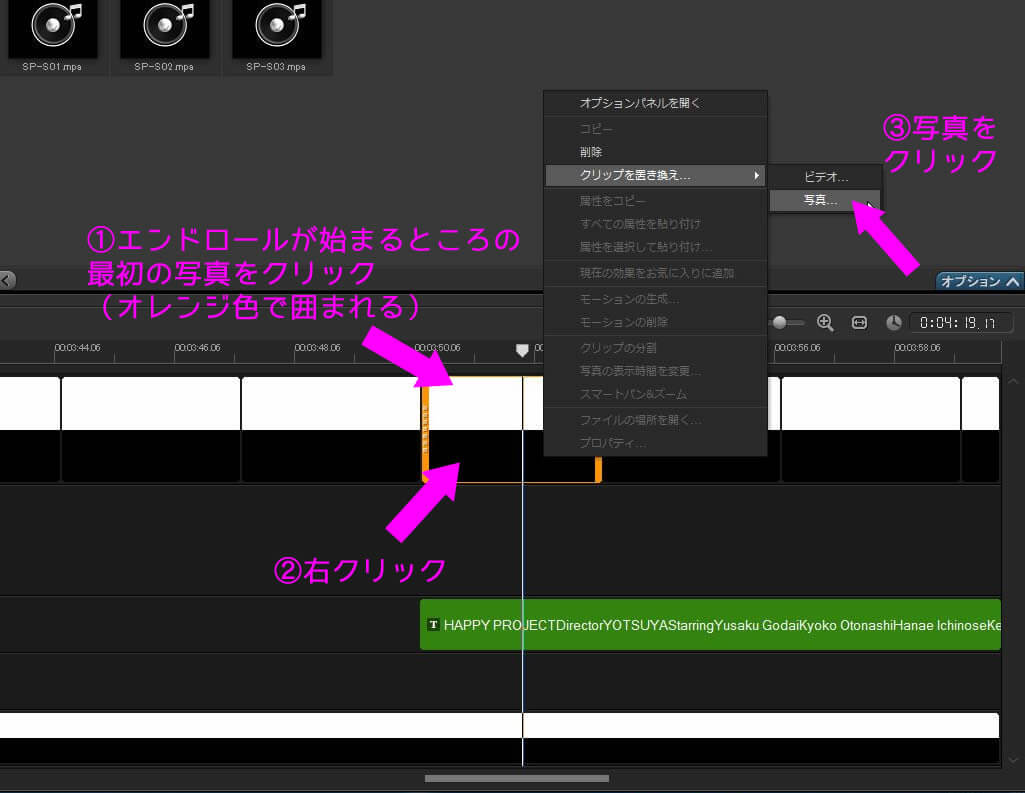Click the timecode field 0:04:19.17
This screenshot has width=1025, height=793.
[x=960, y=323]
